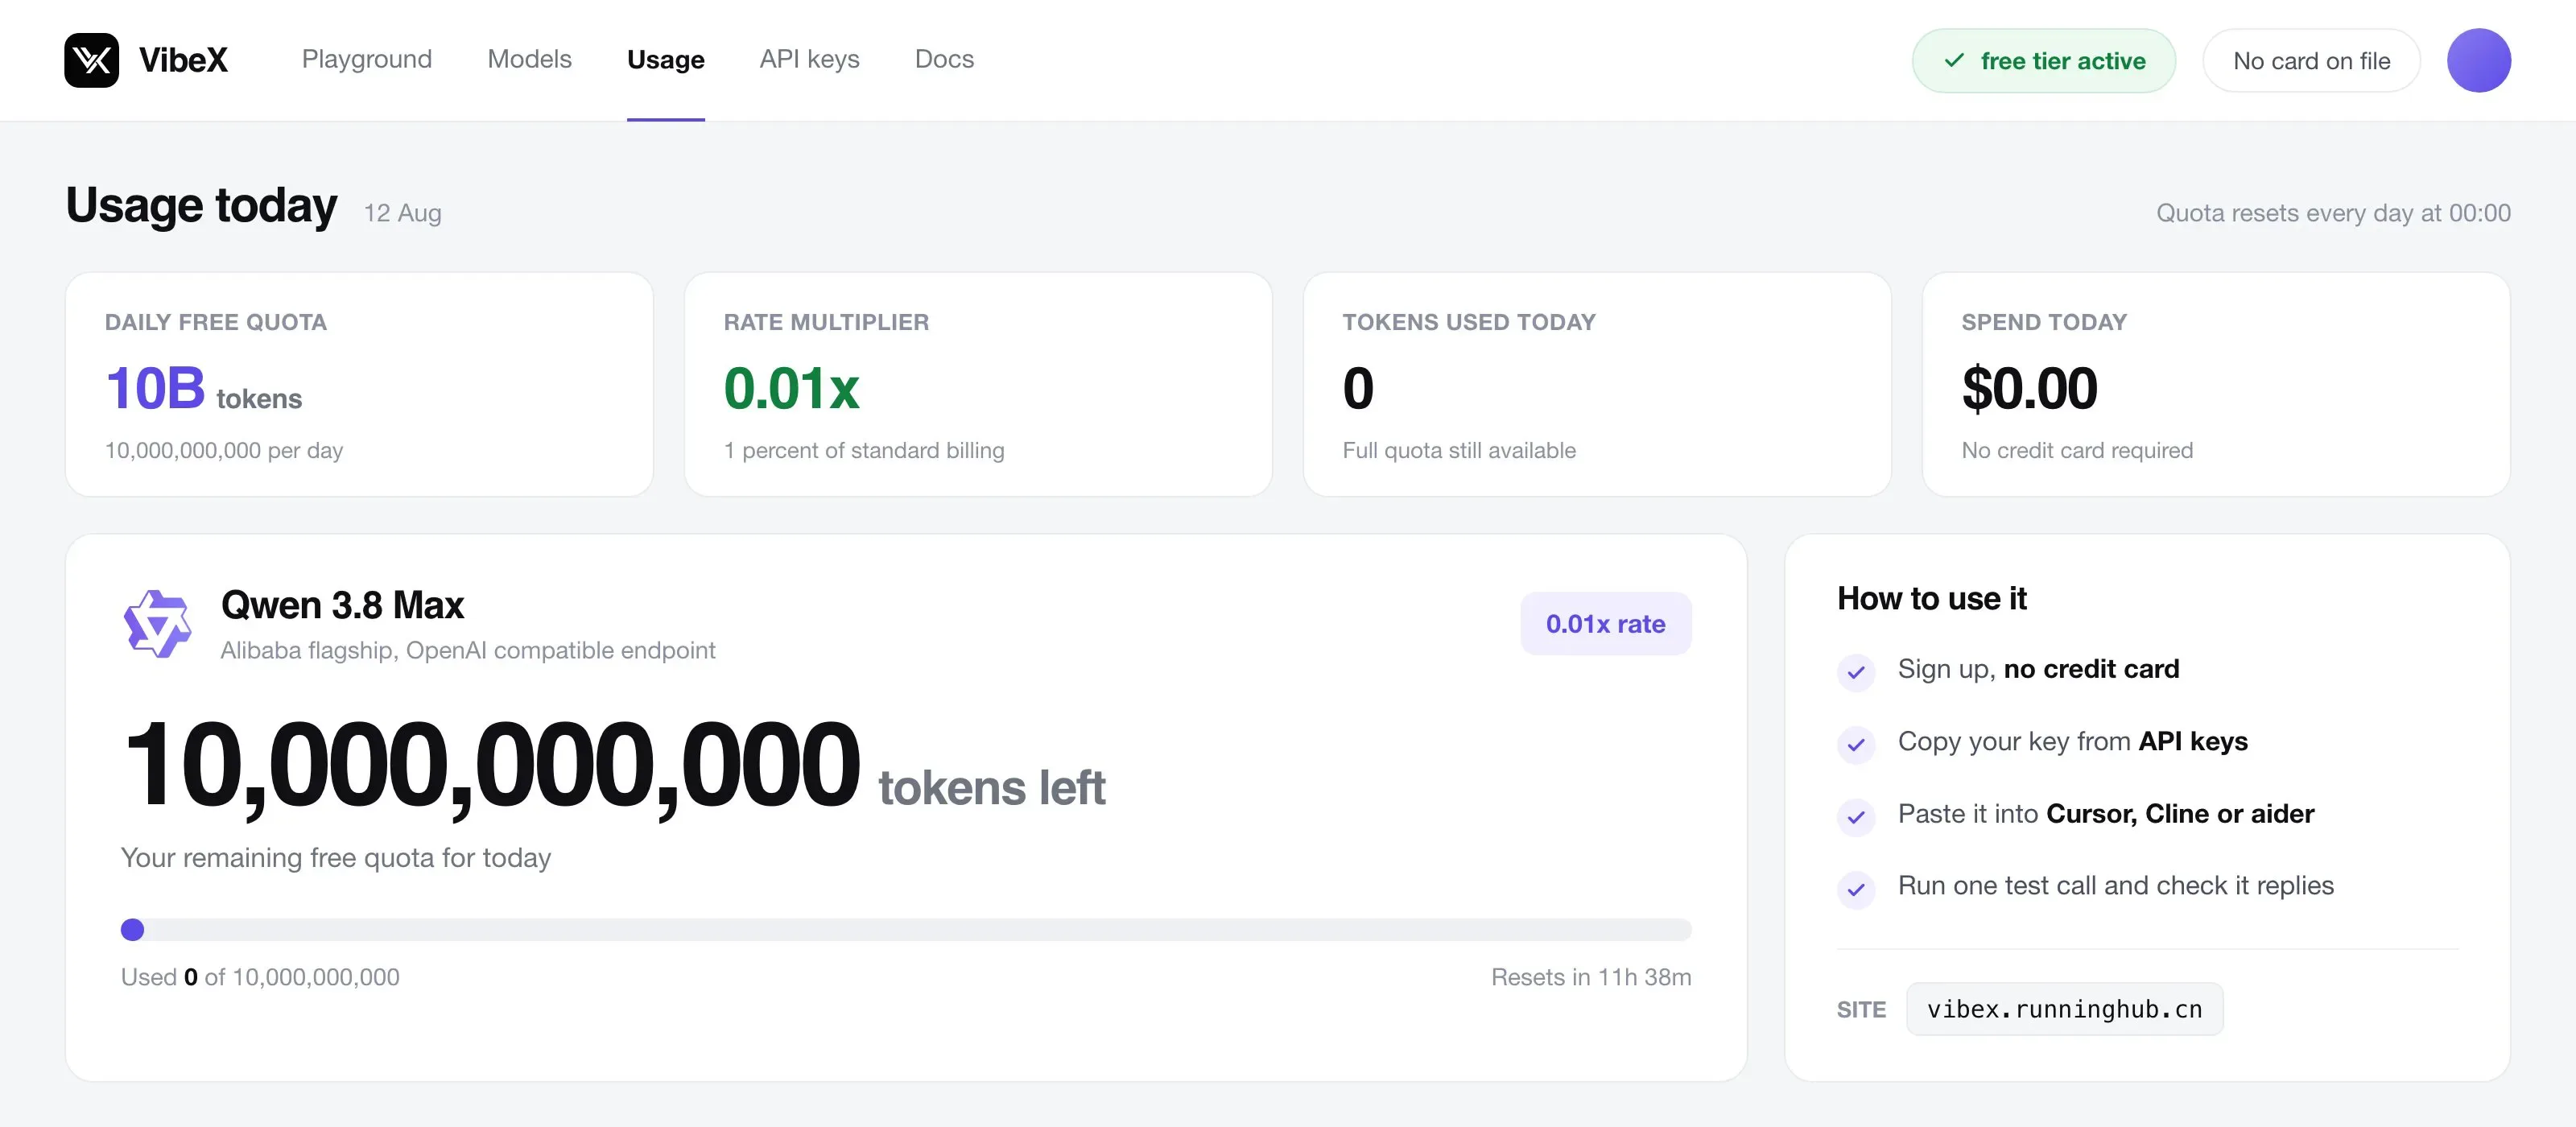The width and height of the screenshot is (2576, 1127).
Task: Click the Tokens Used Today card
Action: (x=1597, y=384)
